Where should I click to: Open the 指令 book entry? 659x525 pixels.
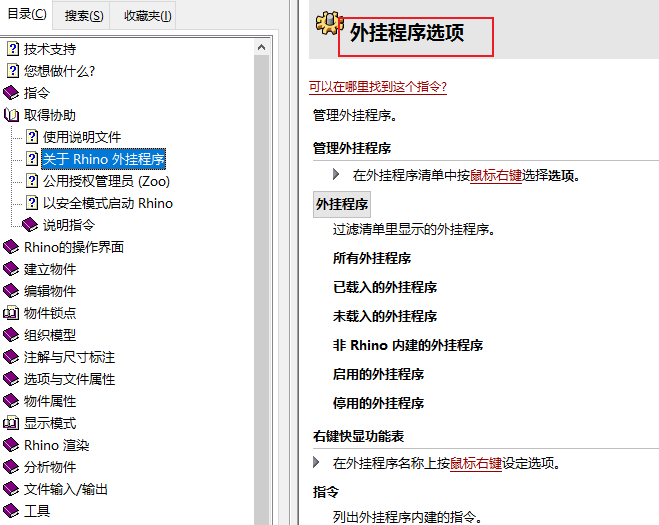tap(37, 93)
